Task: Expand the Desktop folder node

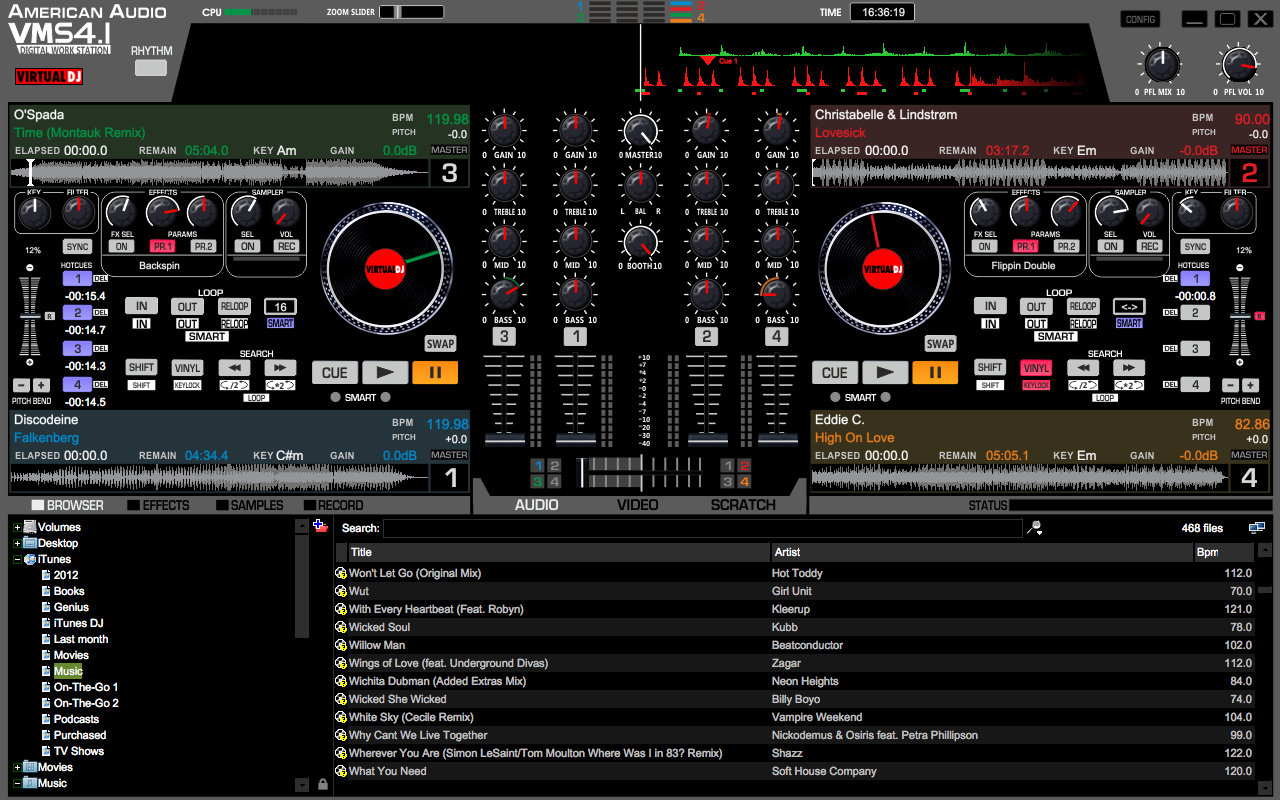Action: tap(17, 543)
